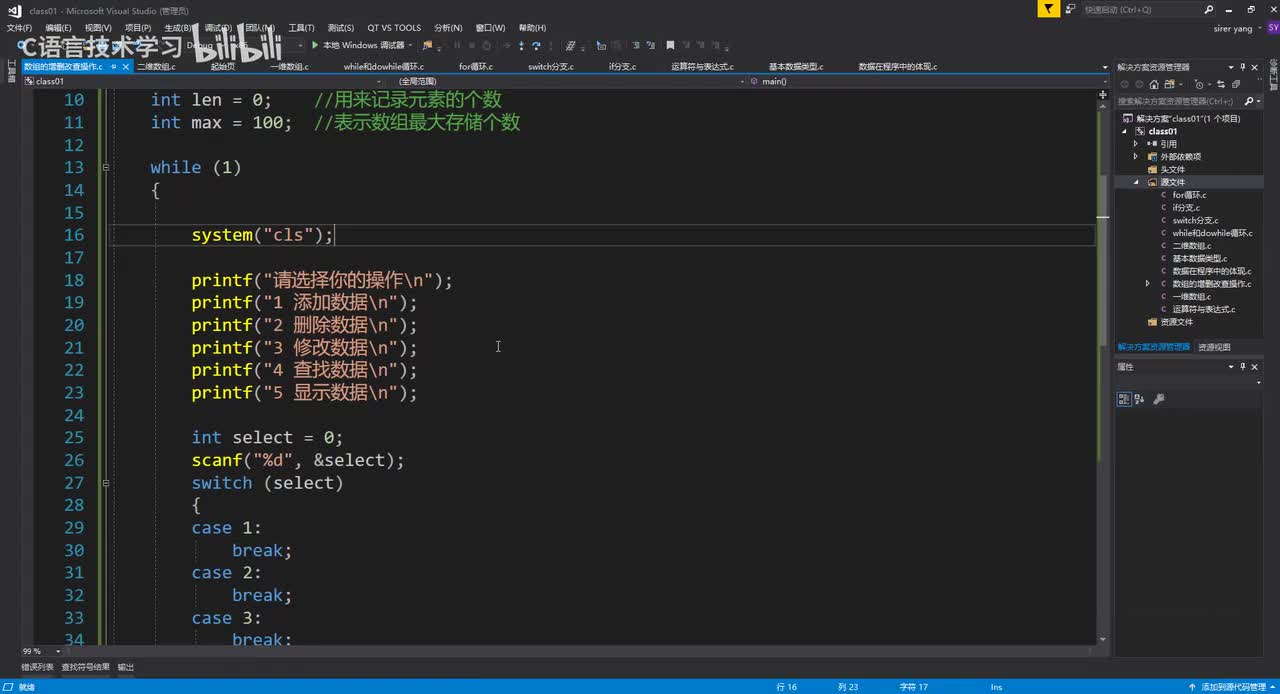The image size is (1280, 694).
Task: Toggle outlining at the system("cls") line
Action: (106, 235)
